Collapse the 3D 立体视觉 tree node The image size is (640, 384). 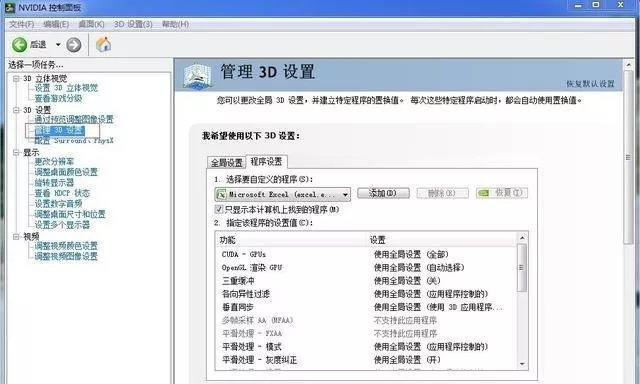point(16,78)
